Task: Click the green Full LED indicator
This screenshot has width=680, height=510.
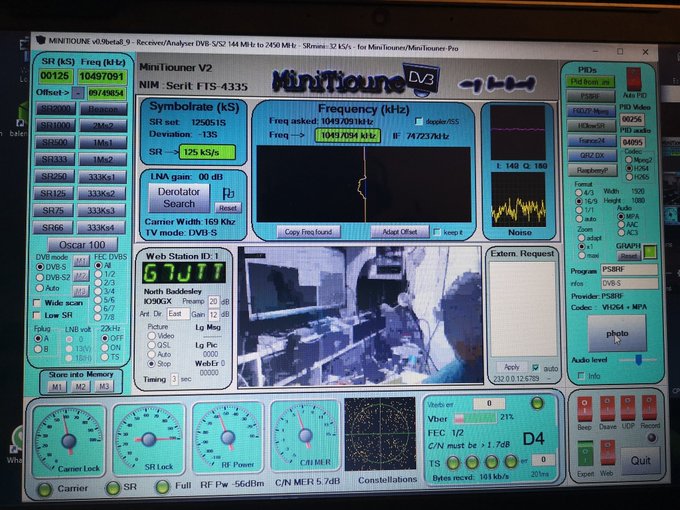Action: coord(163,487)
